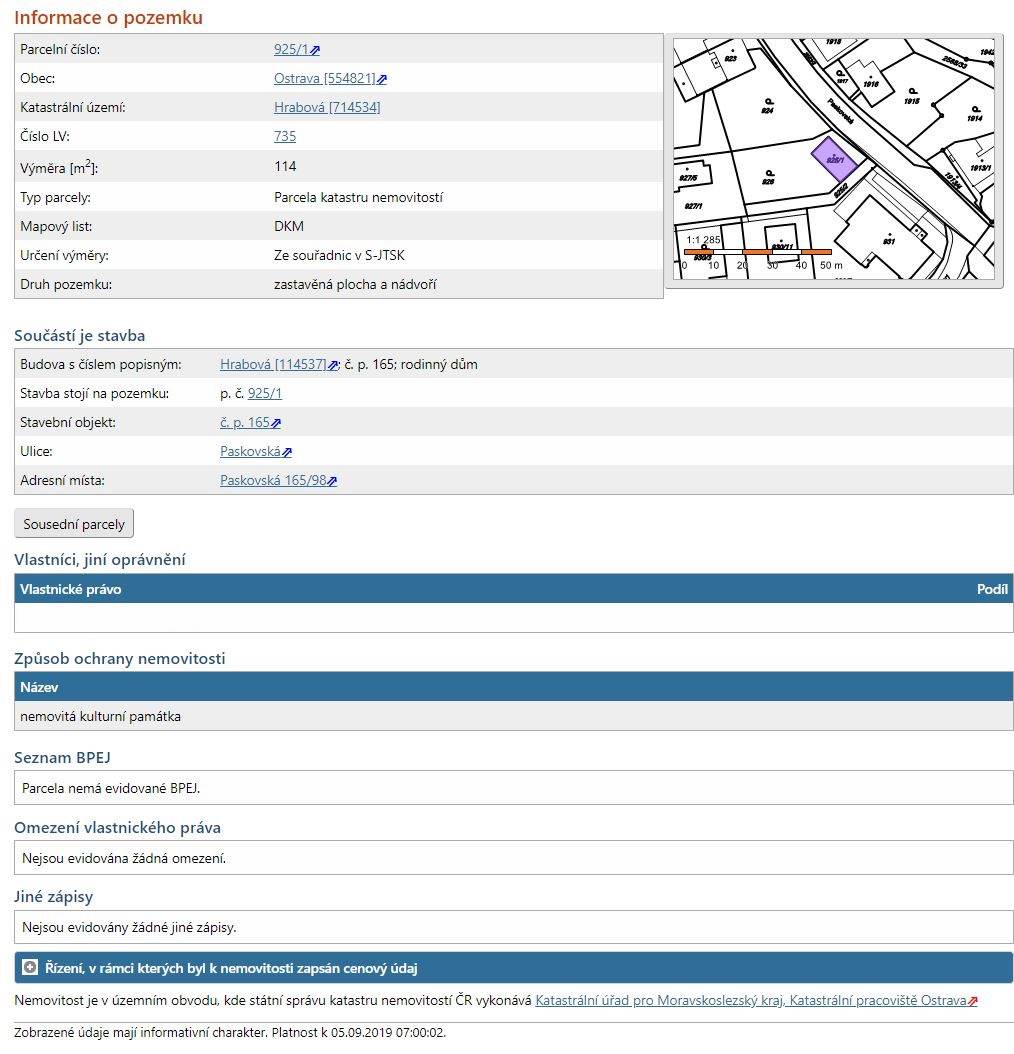This screenshot has height=1054, width=1014.
Task: Click the Způsob ochrany nemovitosti heading
Action: click(x=120, y=658)
